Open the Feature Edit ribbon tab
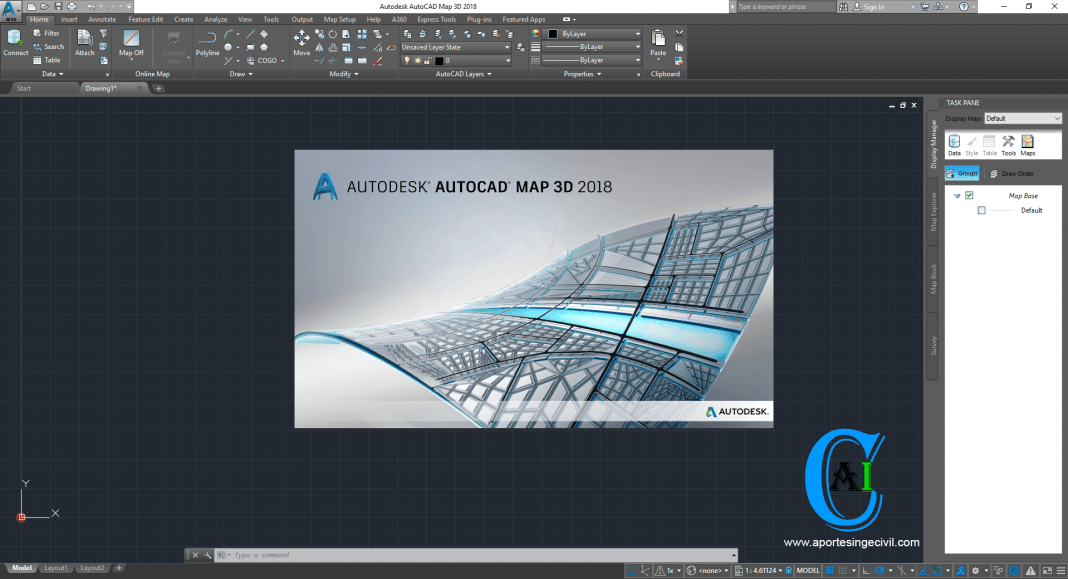The width and height of the screenshot is (1068, 579). point(144,20)
